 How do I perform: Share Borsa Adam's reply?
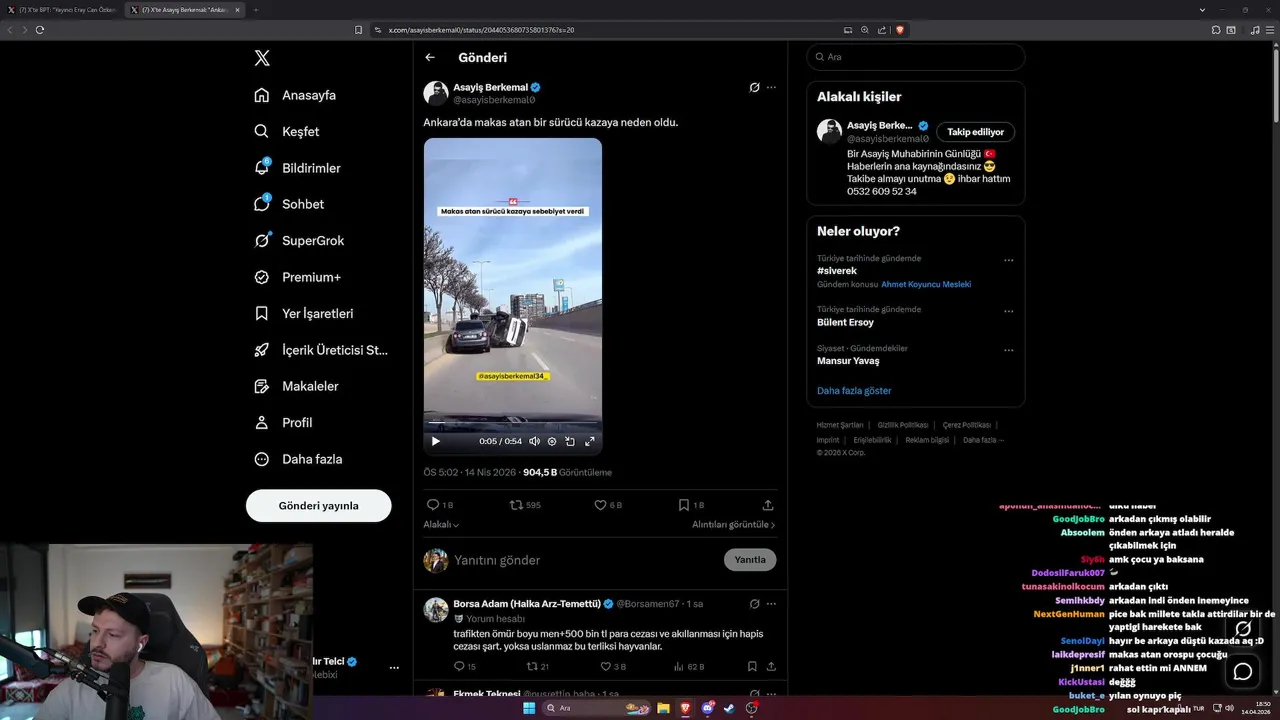pos(771,666)
